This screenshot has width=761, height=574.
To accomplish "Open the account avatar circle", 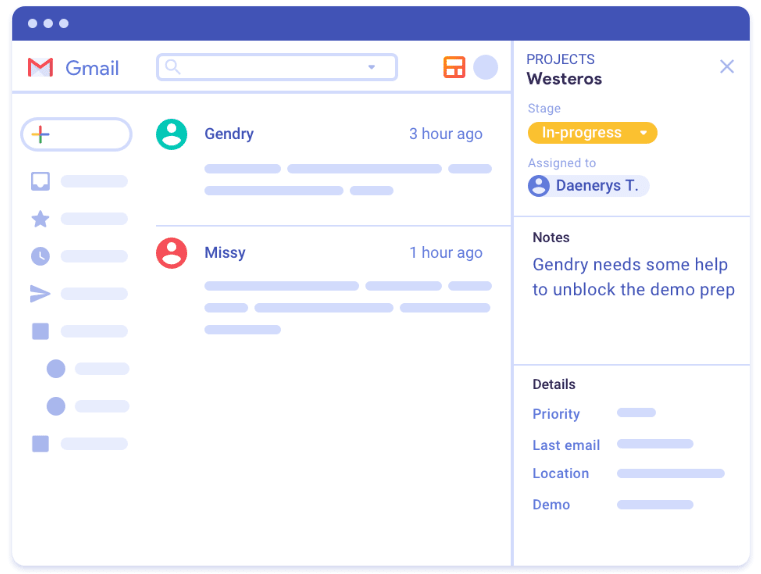I will [485, 67].
